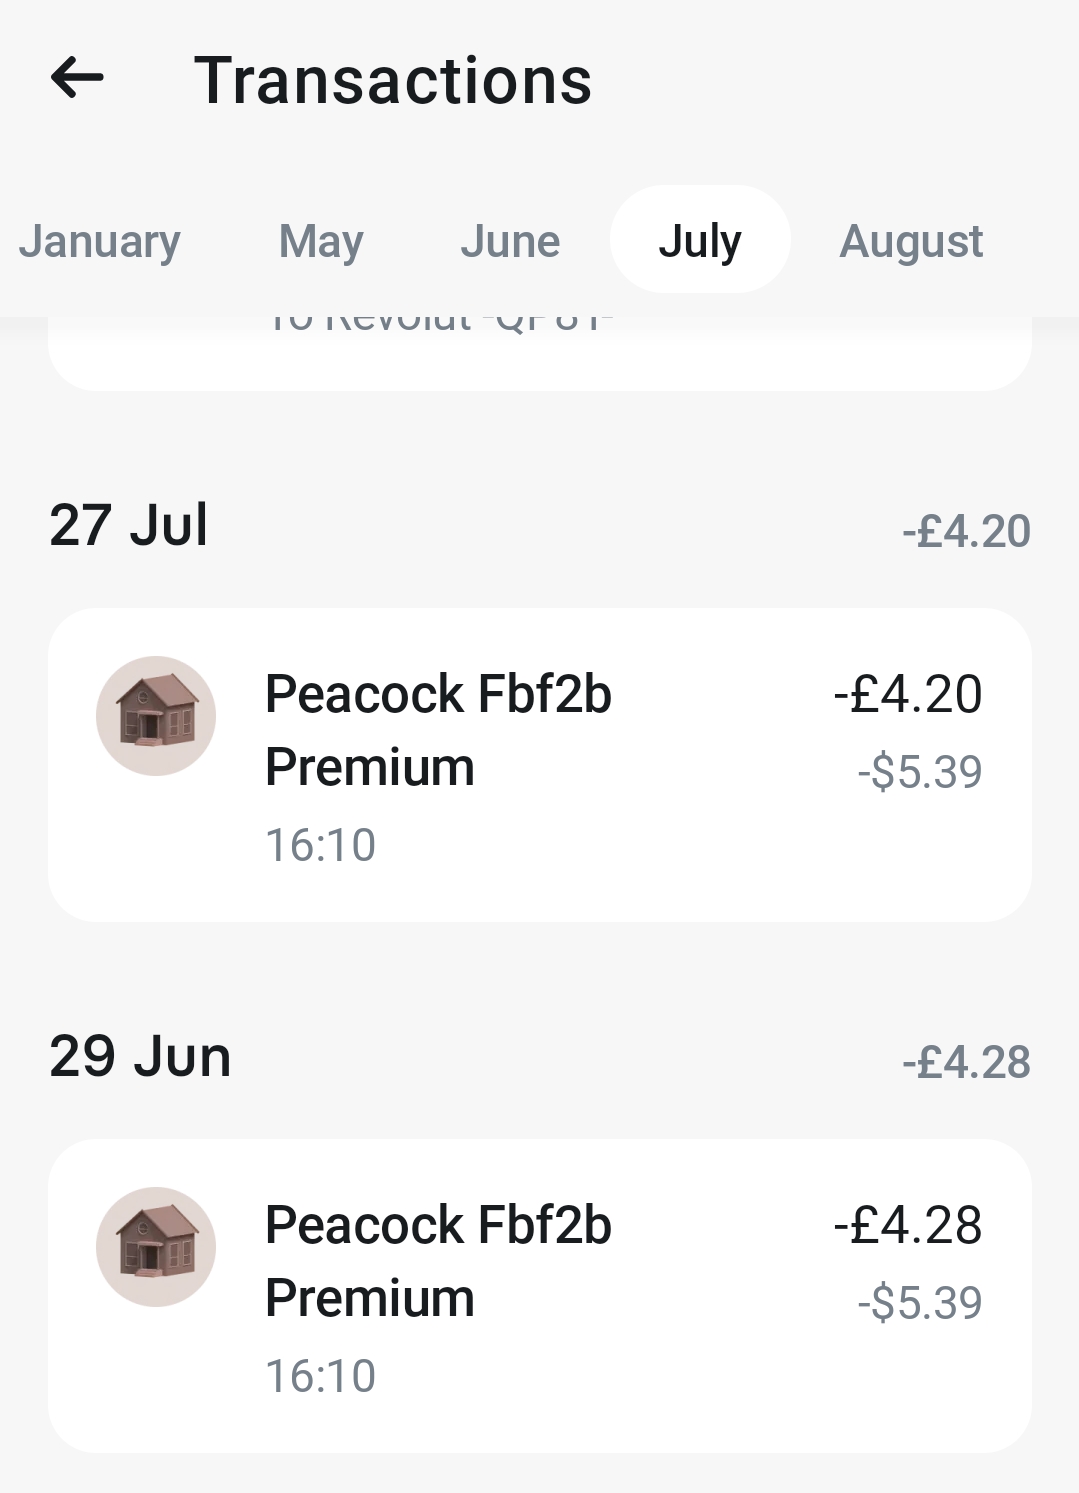Tap the -$5.39 amount under £4.28

[920, 1303]
